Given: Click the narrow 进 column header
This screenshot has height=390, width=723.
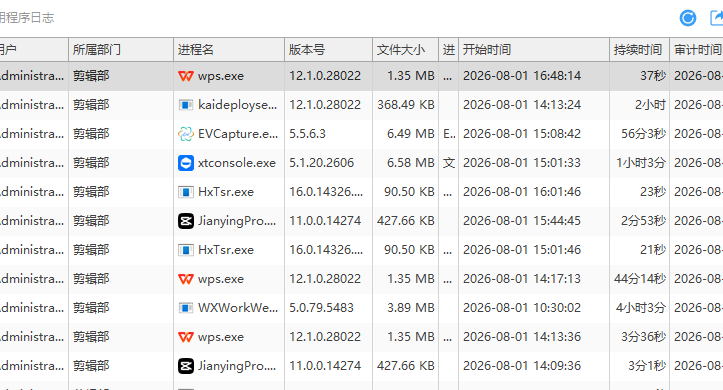Looking at the screenshot, I should pos(448,49).
